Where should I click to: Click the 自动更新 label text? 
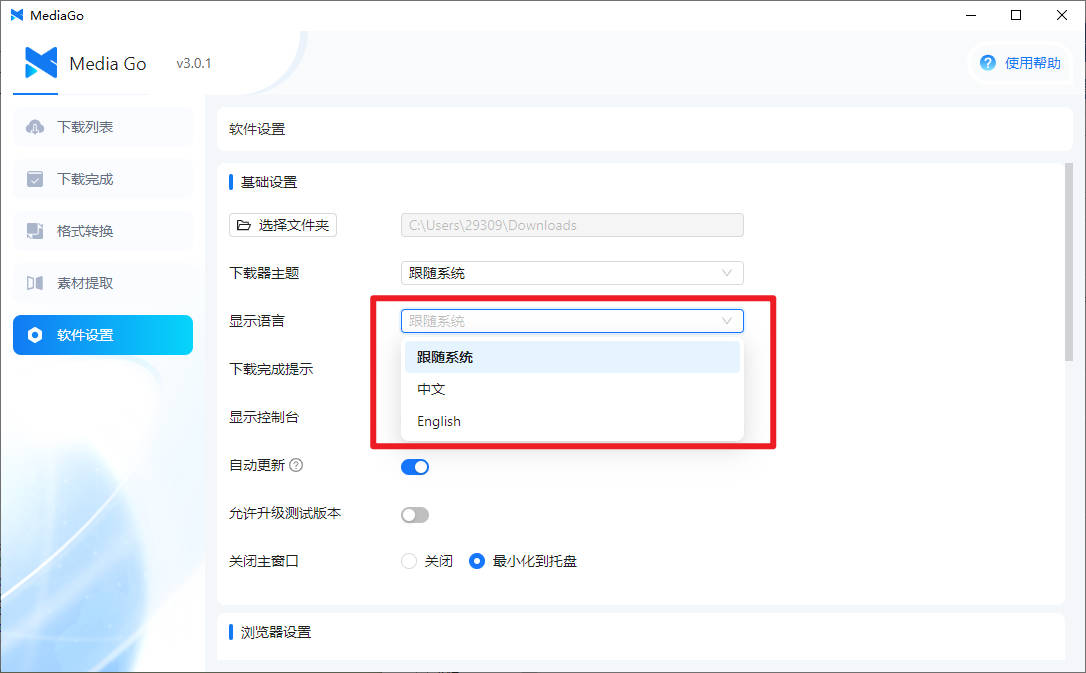(257, 465)
